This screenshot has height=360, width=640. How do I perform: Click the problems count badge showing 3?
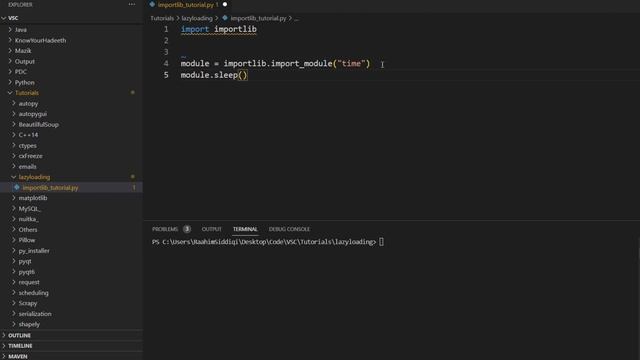[187, 229]
